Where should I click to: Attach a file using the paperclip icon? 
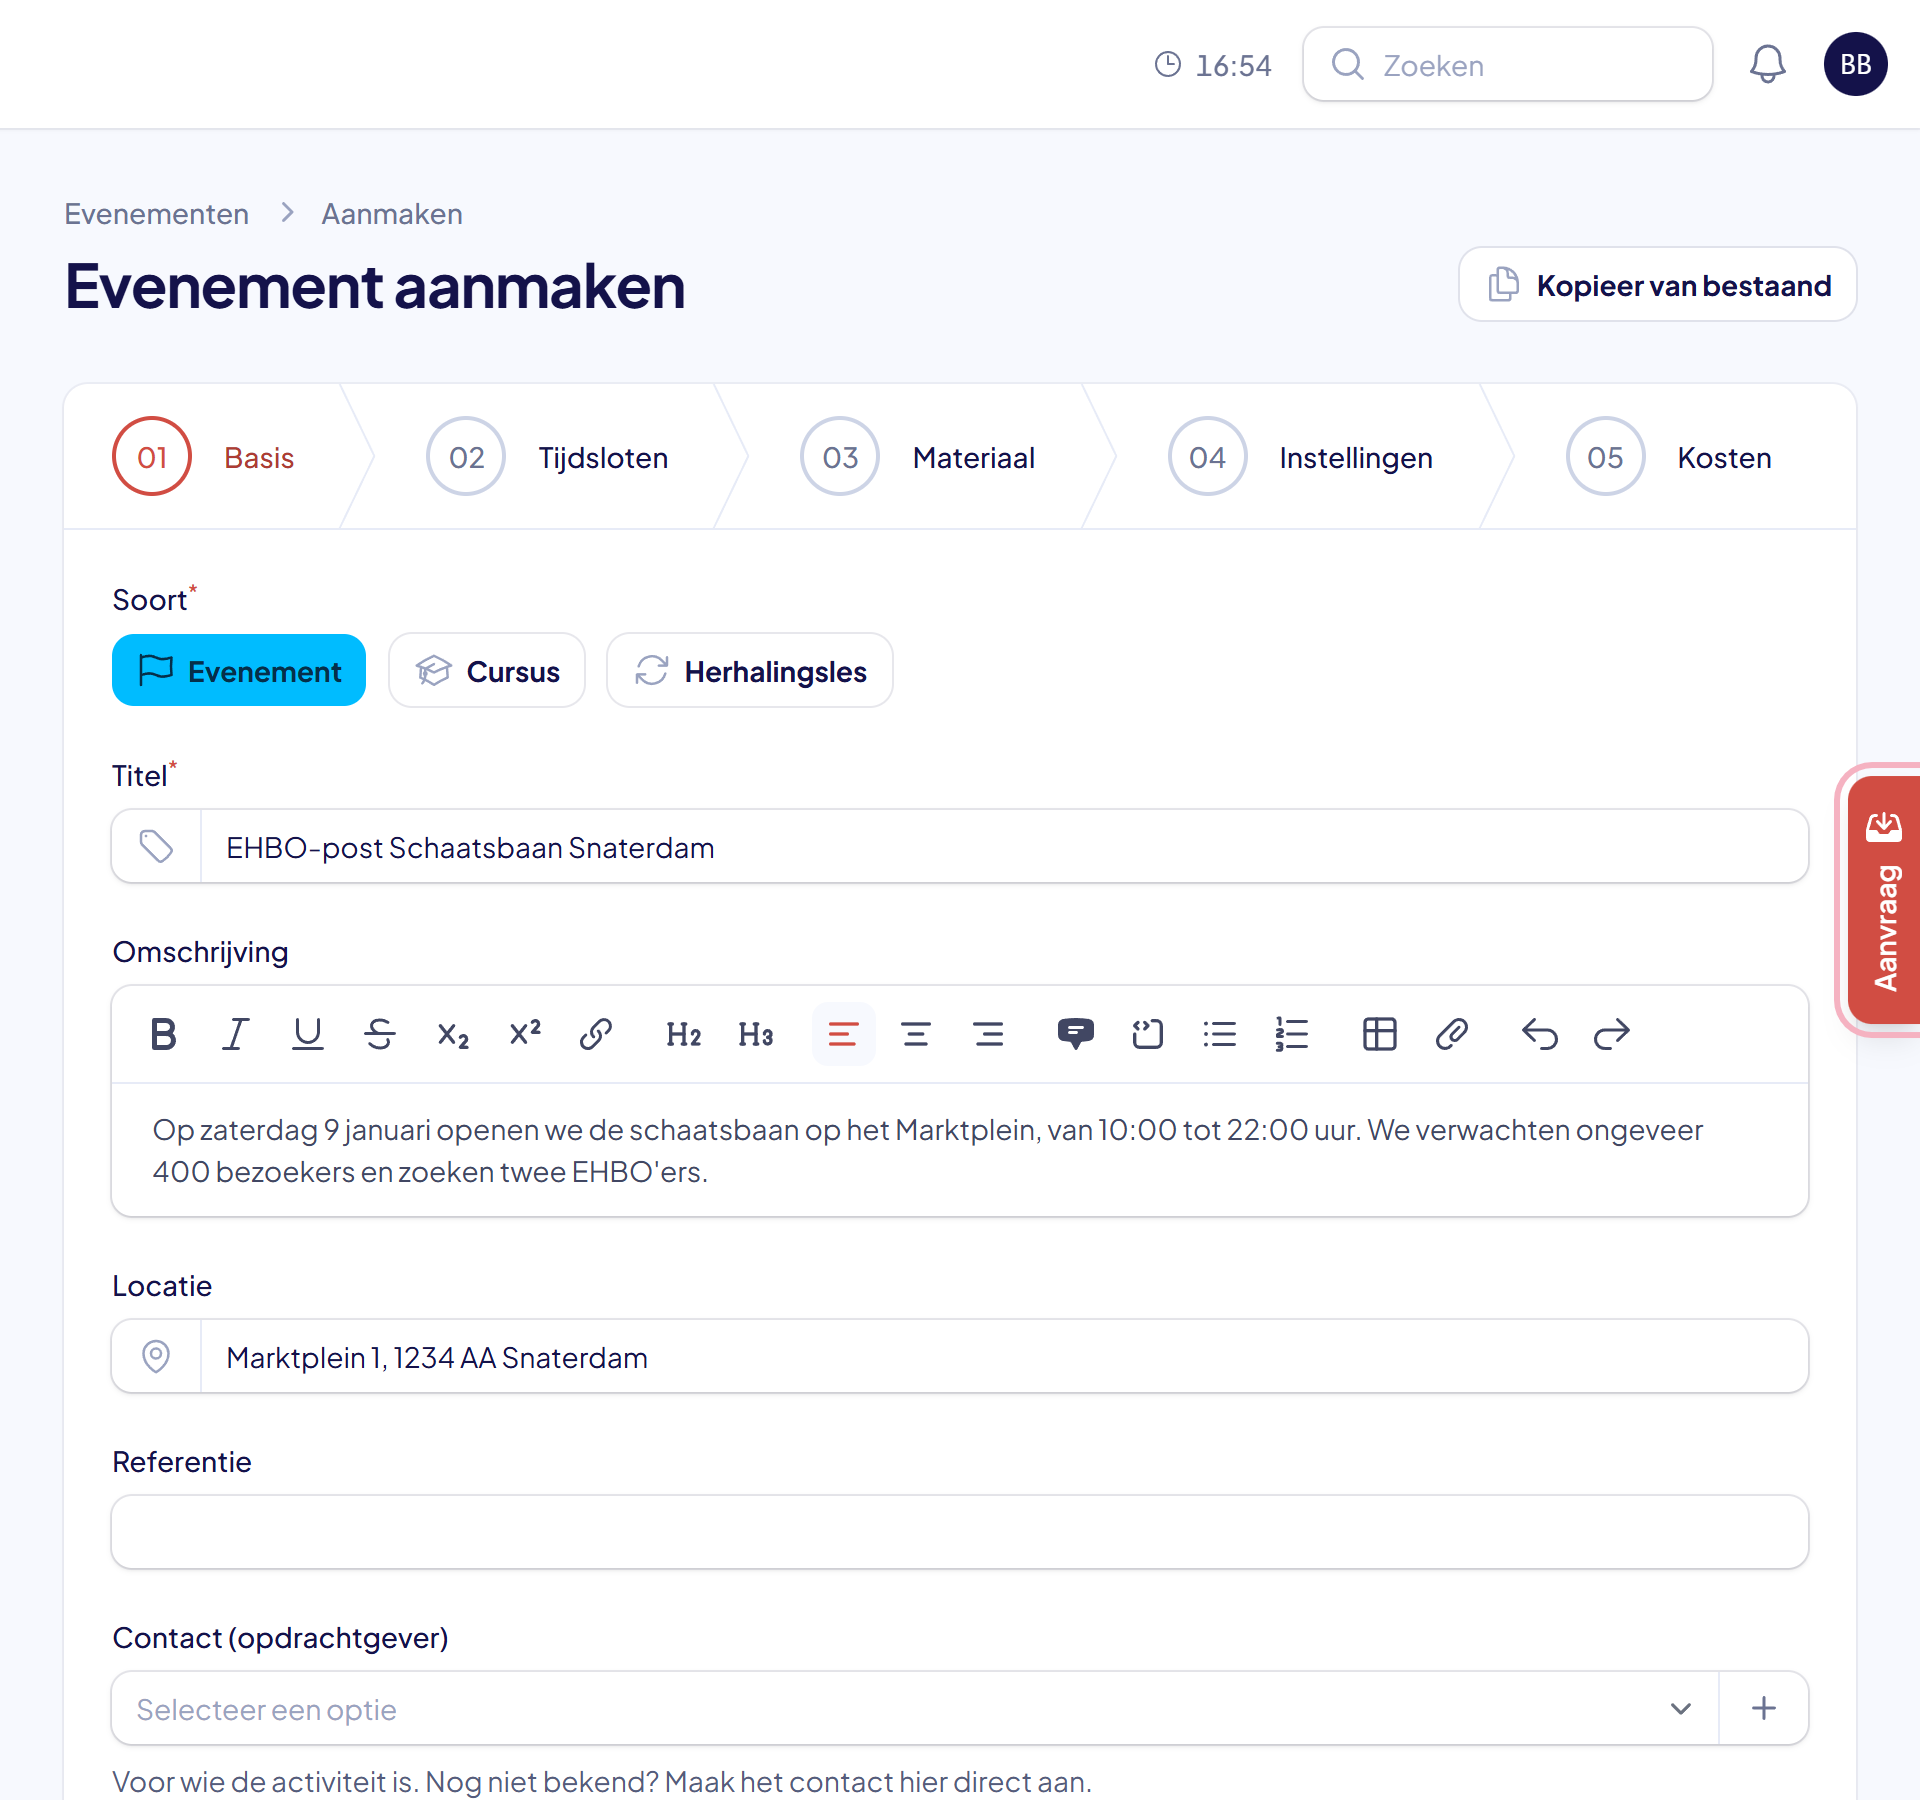point(1452,1034)
